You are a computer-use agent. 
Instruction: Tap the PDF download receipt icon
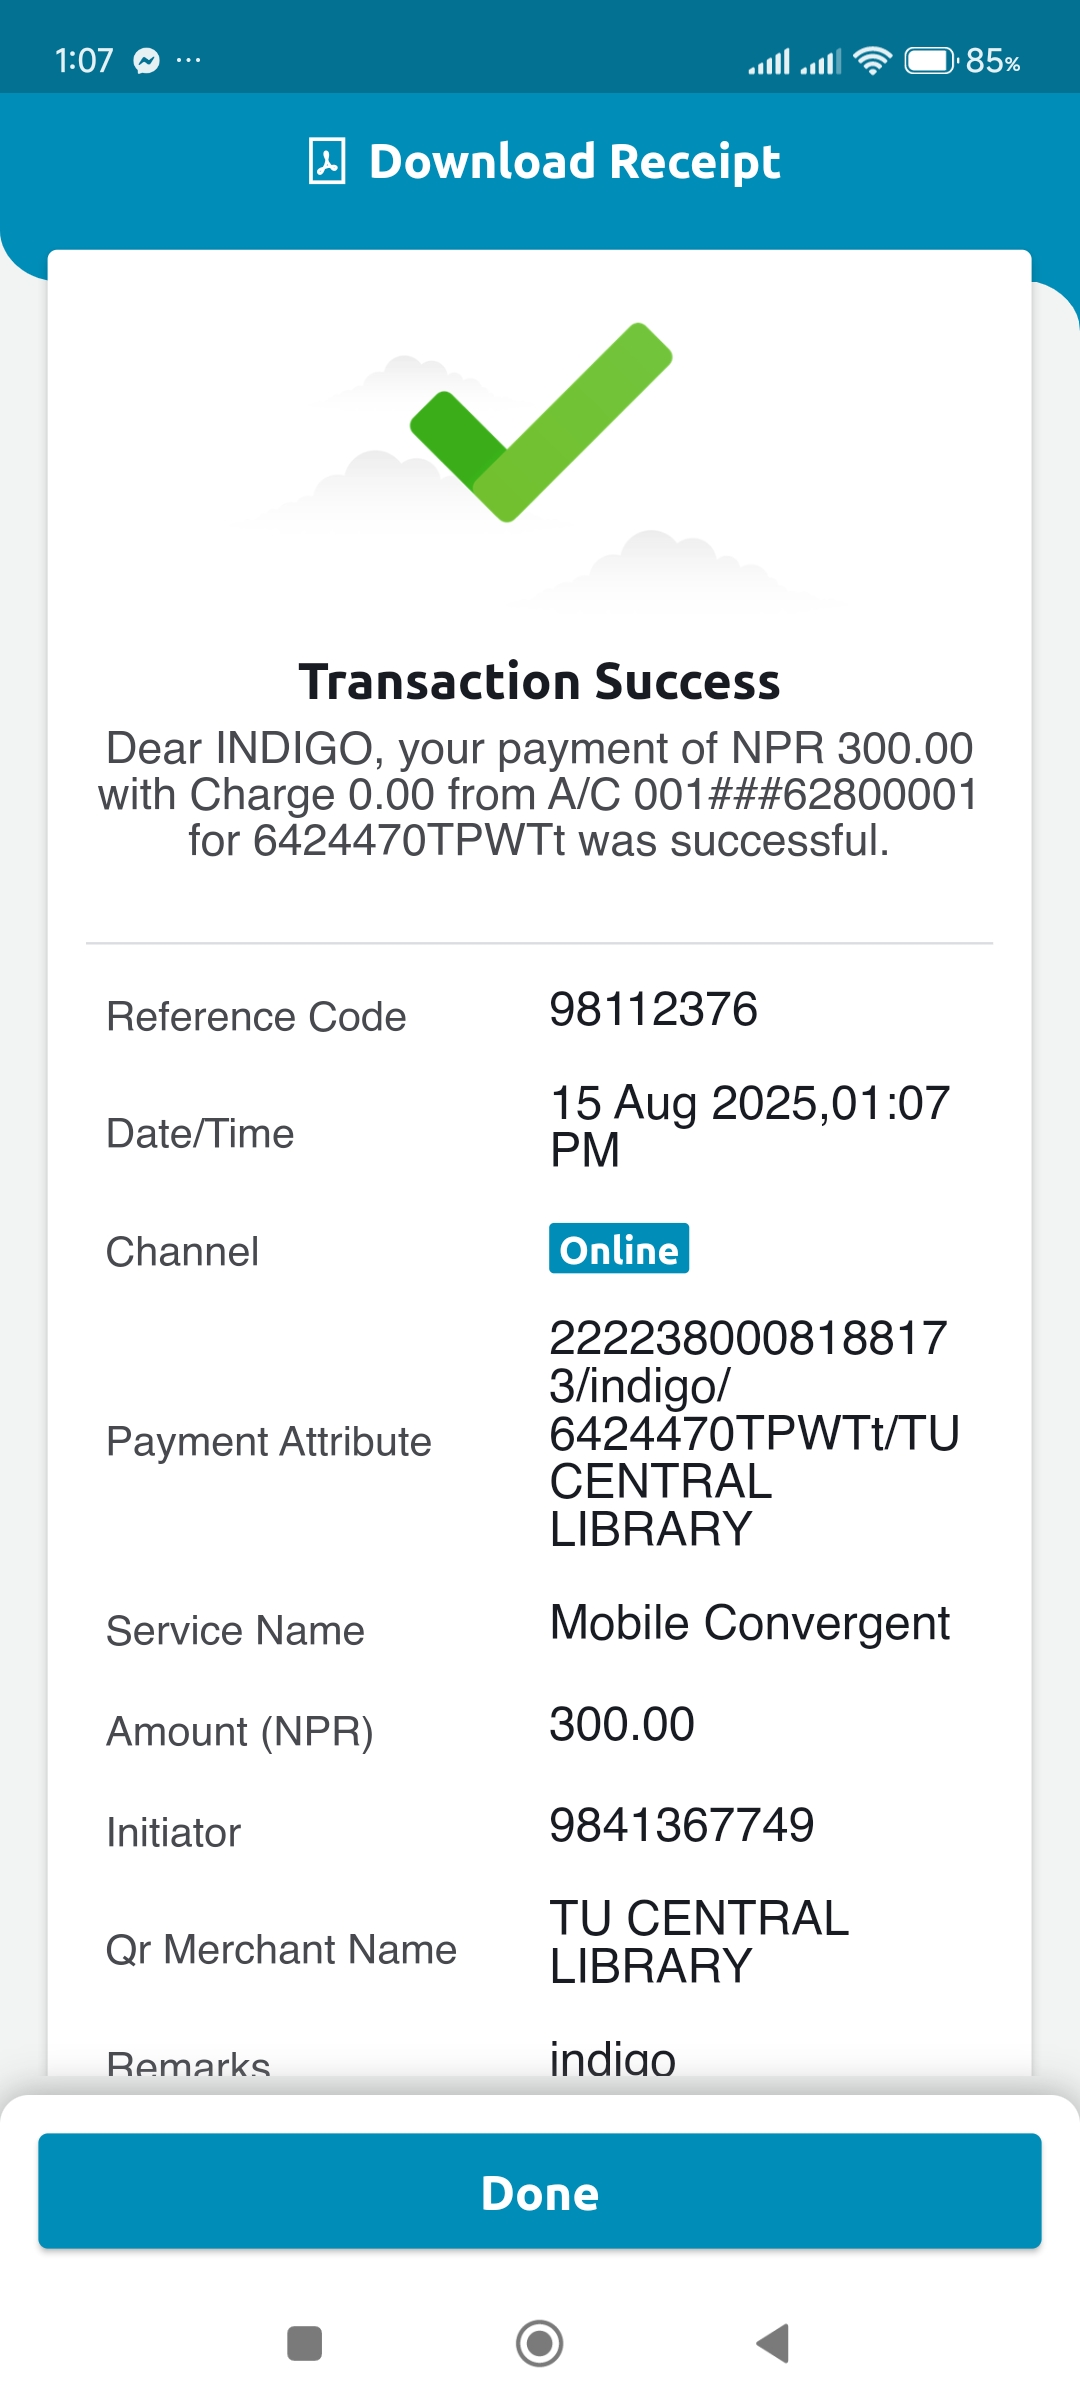pyautogui.click(x=327, y=162)
